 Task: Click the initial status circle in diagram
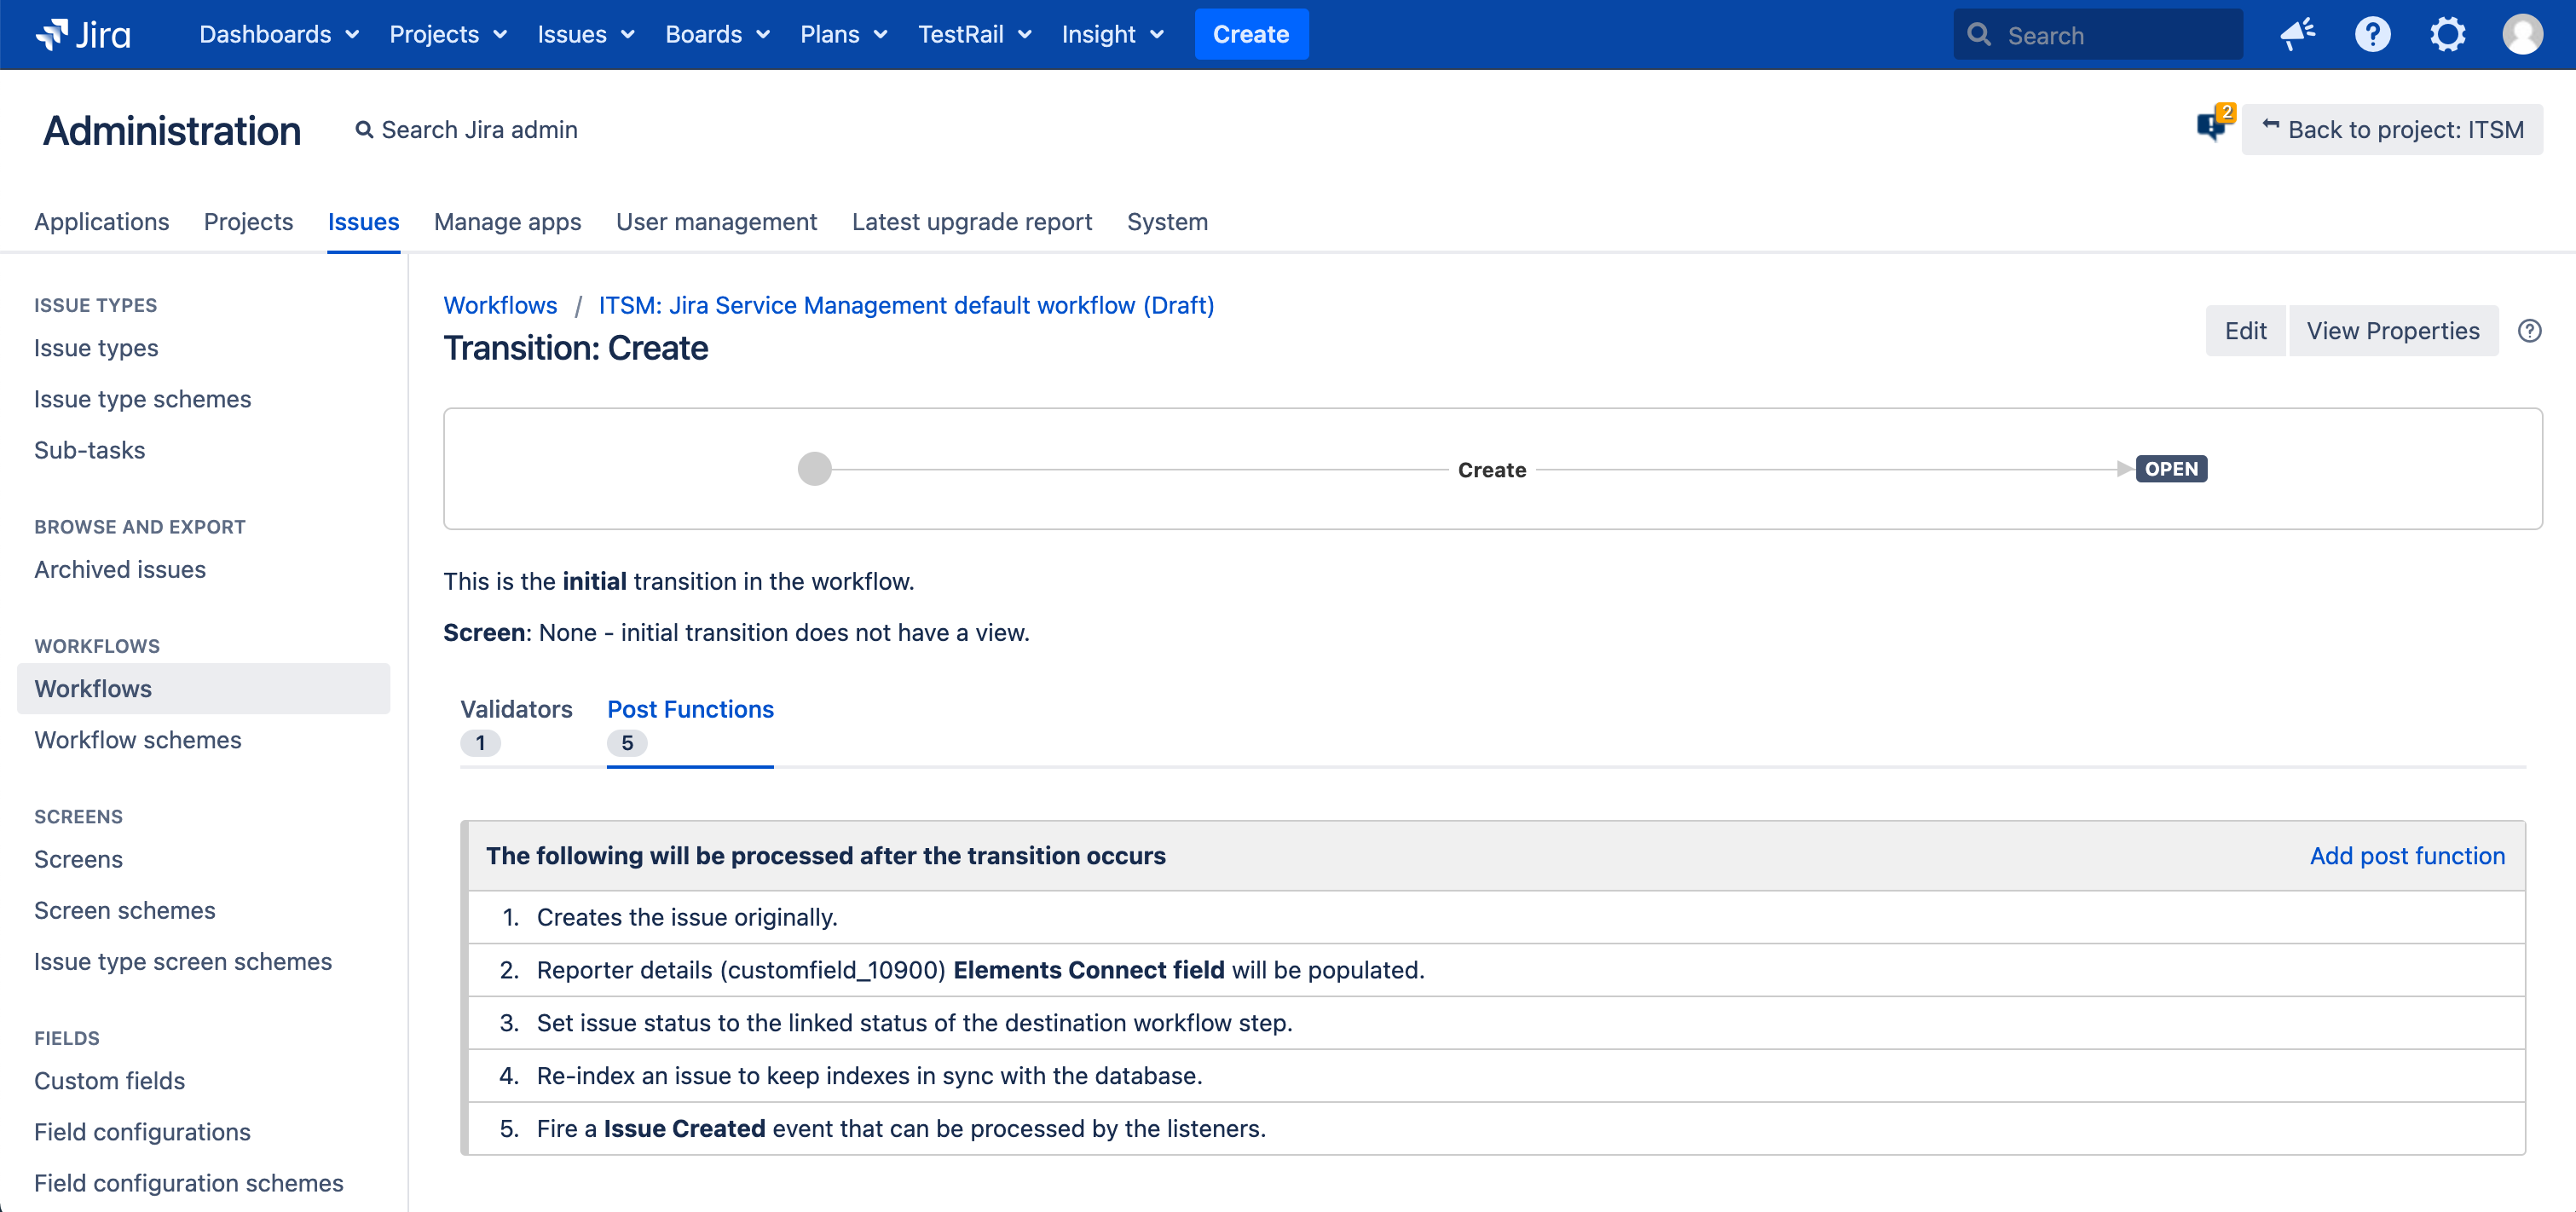(814, 469)
